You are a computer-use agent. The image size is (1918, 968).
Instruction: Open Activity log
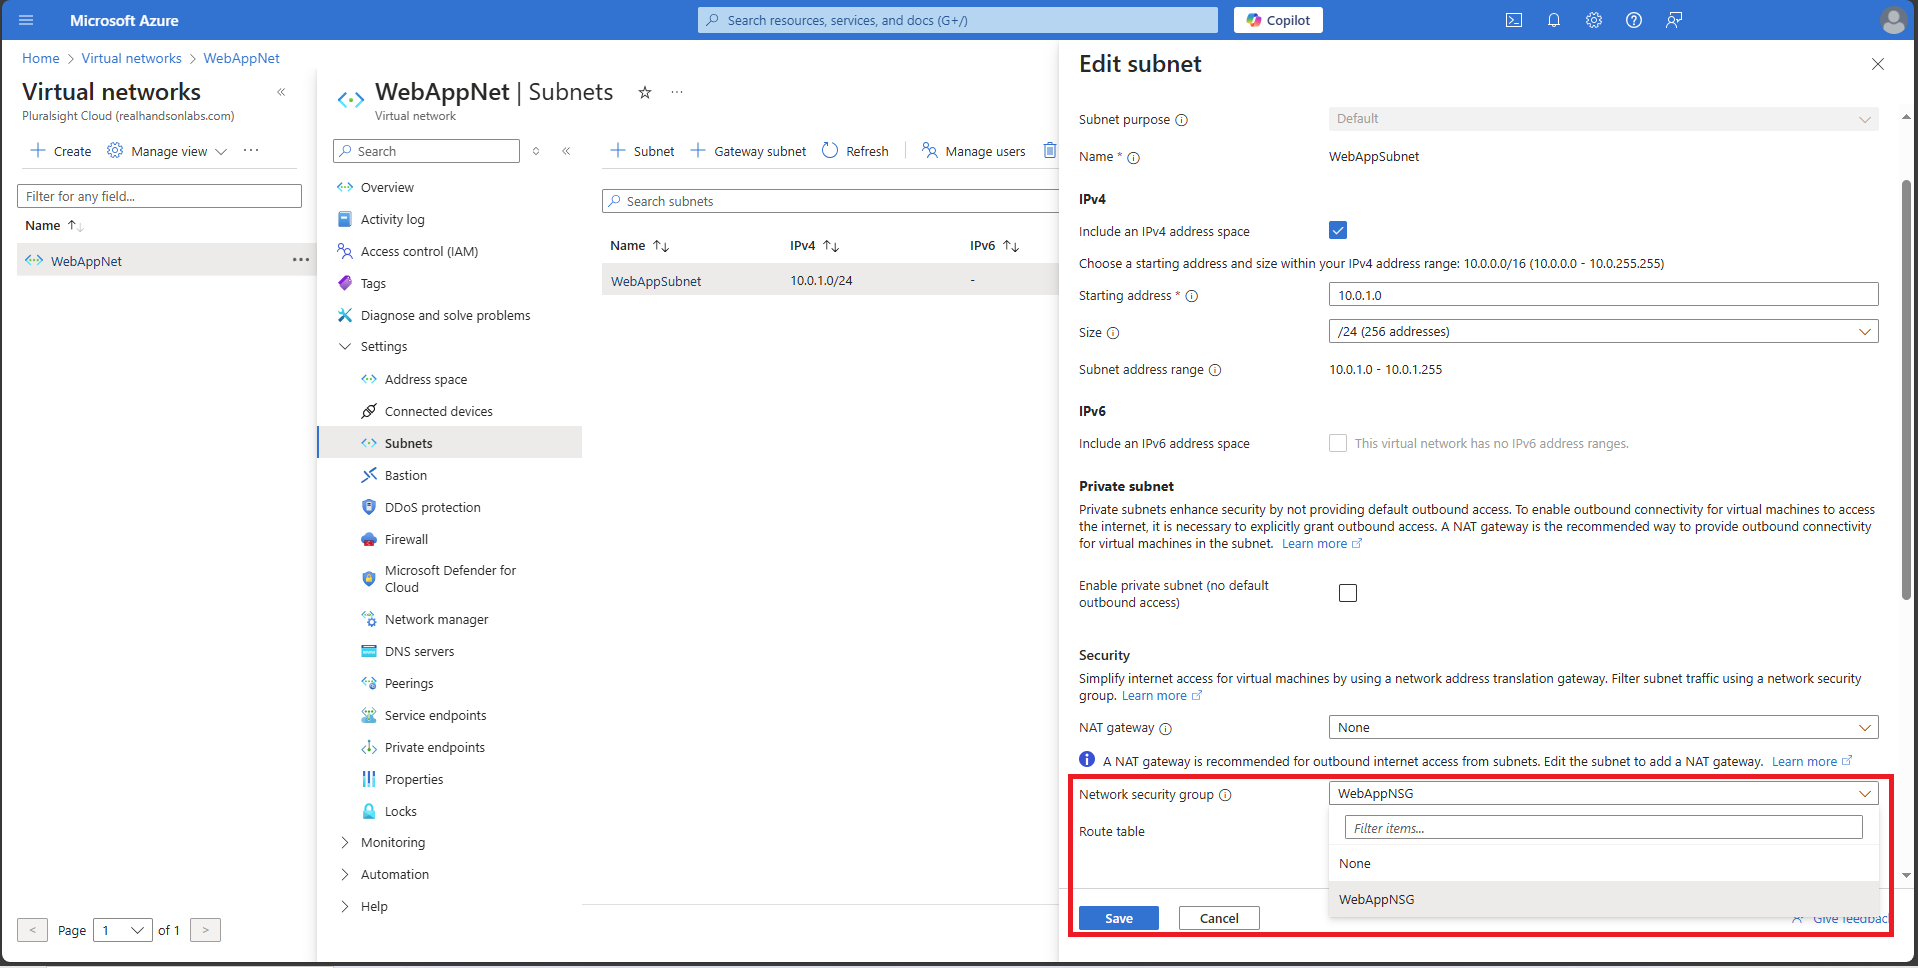pyautogui.click(x=392, y=219)
